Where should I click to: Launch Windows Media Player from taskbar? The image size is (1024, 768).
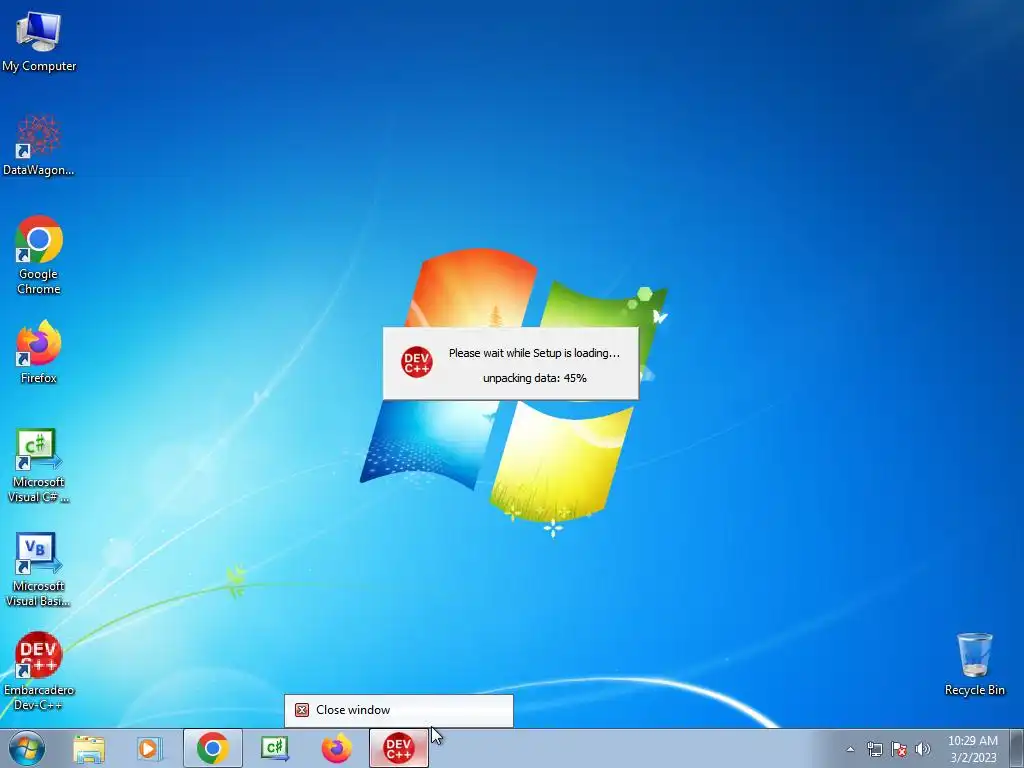150,748
